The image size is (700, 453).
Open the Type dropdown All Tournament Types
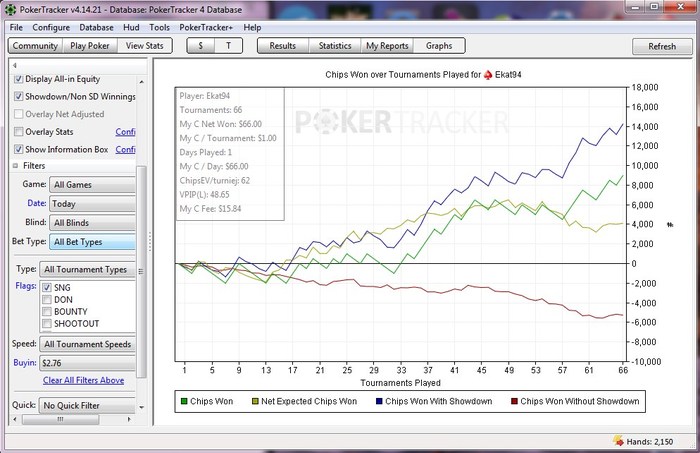point(88,270)
